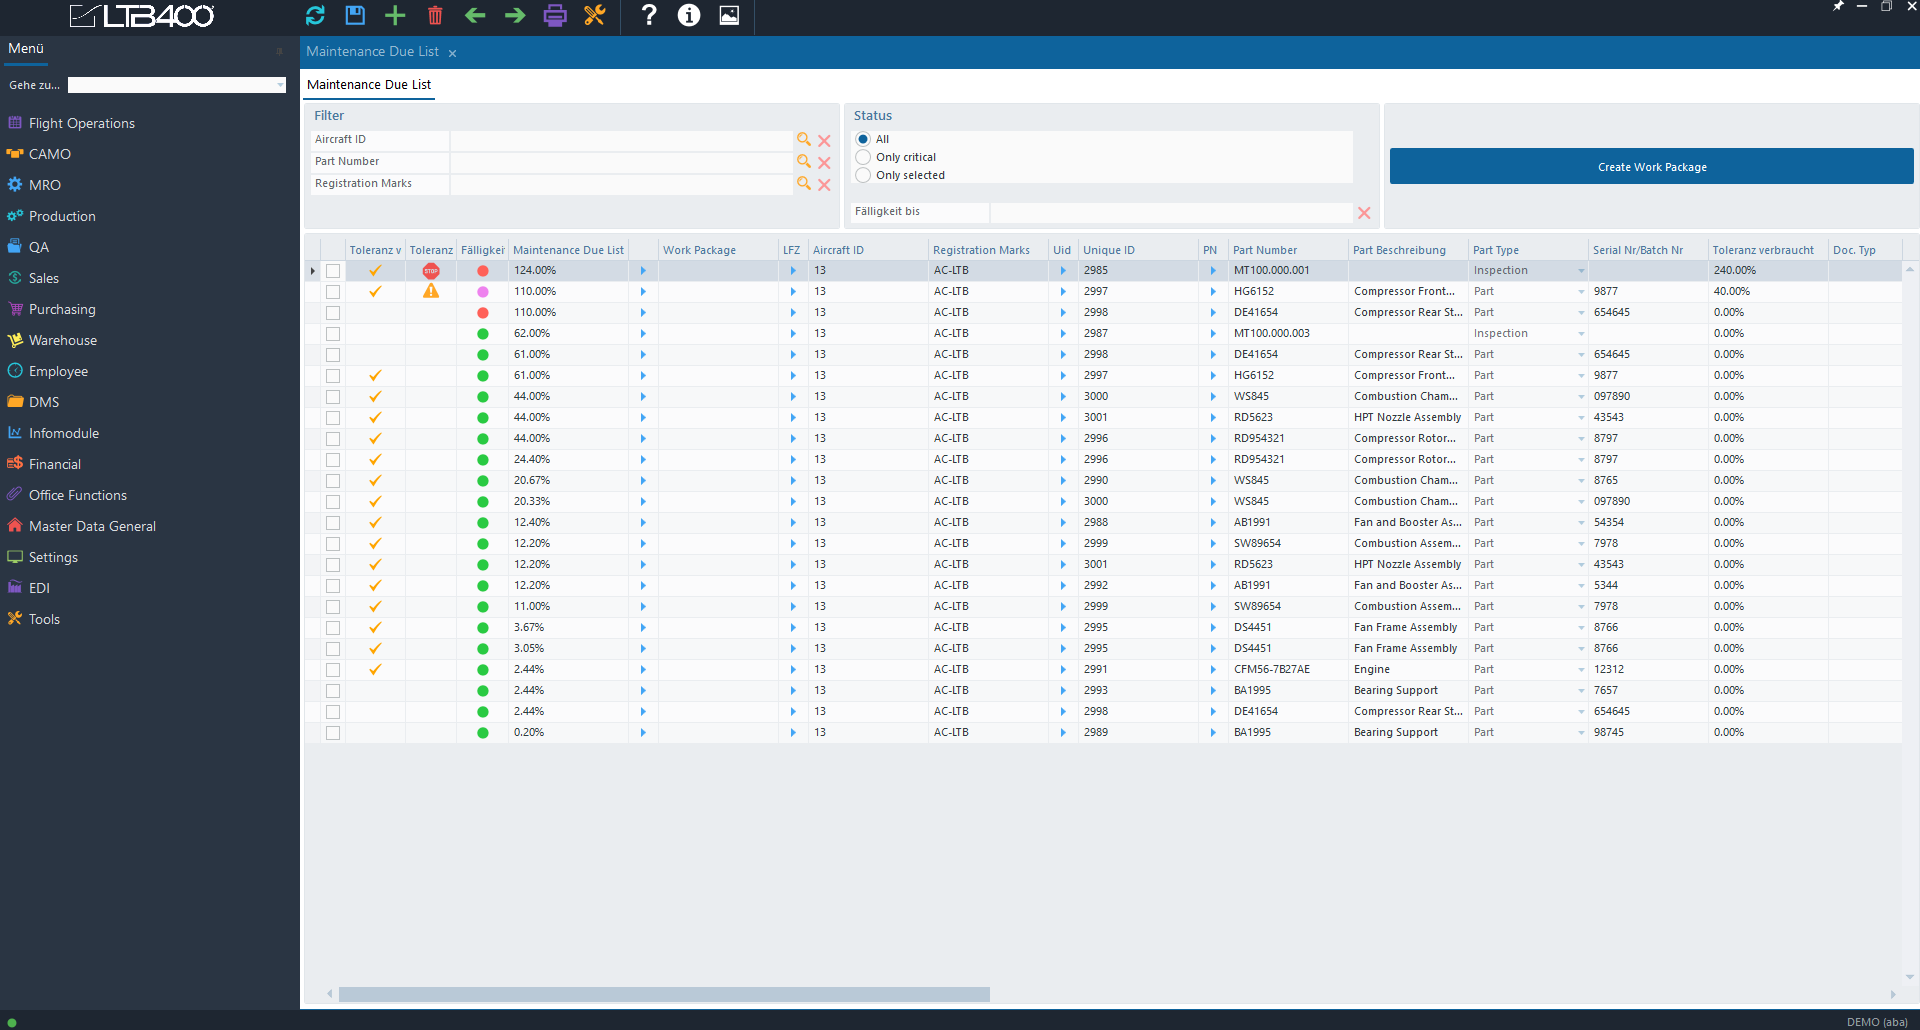Open the Gehe zu dropdown
This screenshot has height=1030, width=1920.
(x=280, y=85)
